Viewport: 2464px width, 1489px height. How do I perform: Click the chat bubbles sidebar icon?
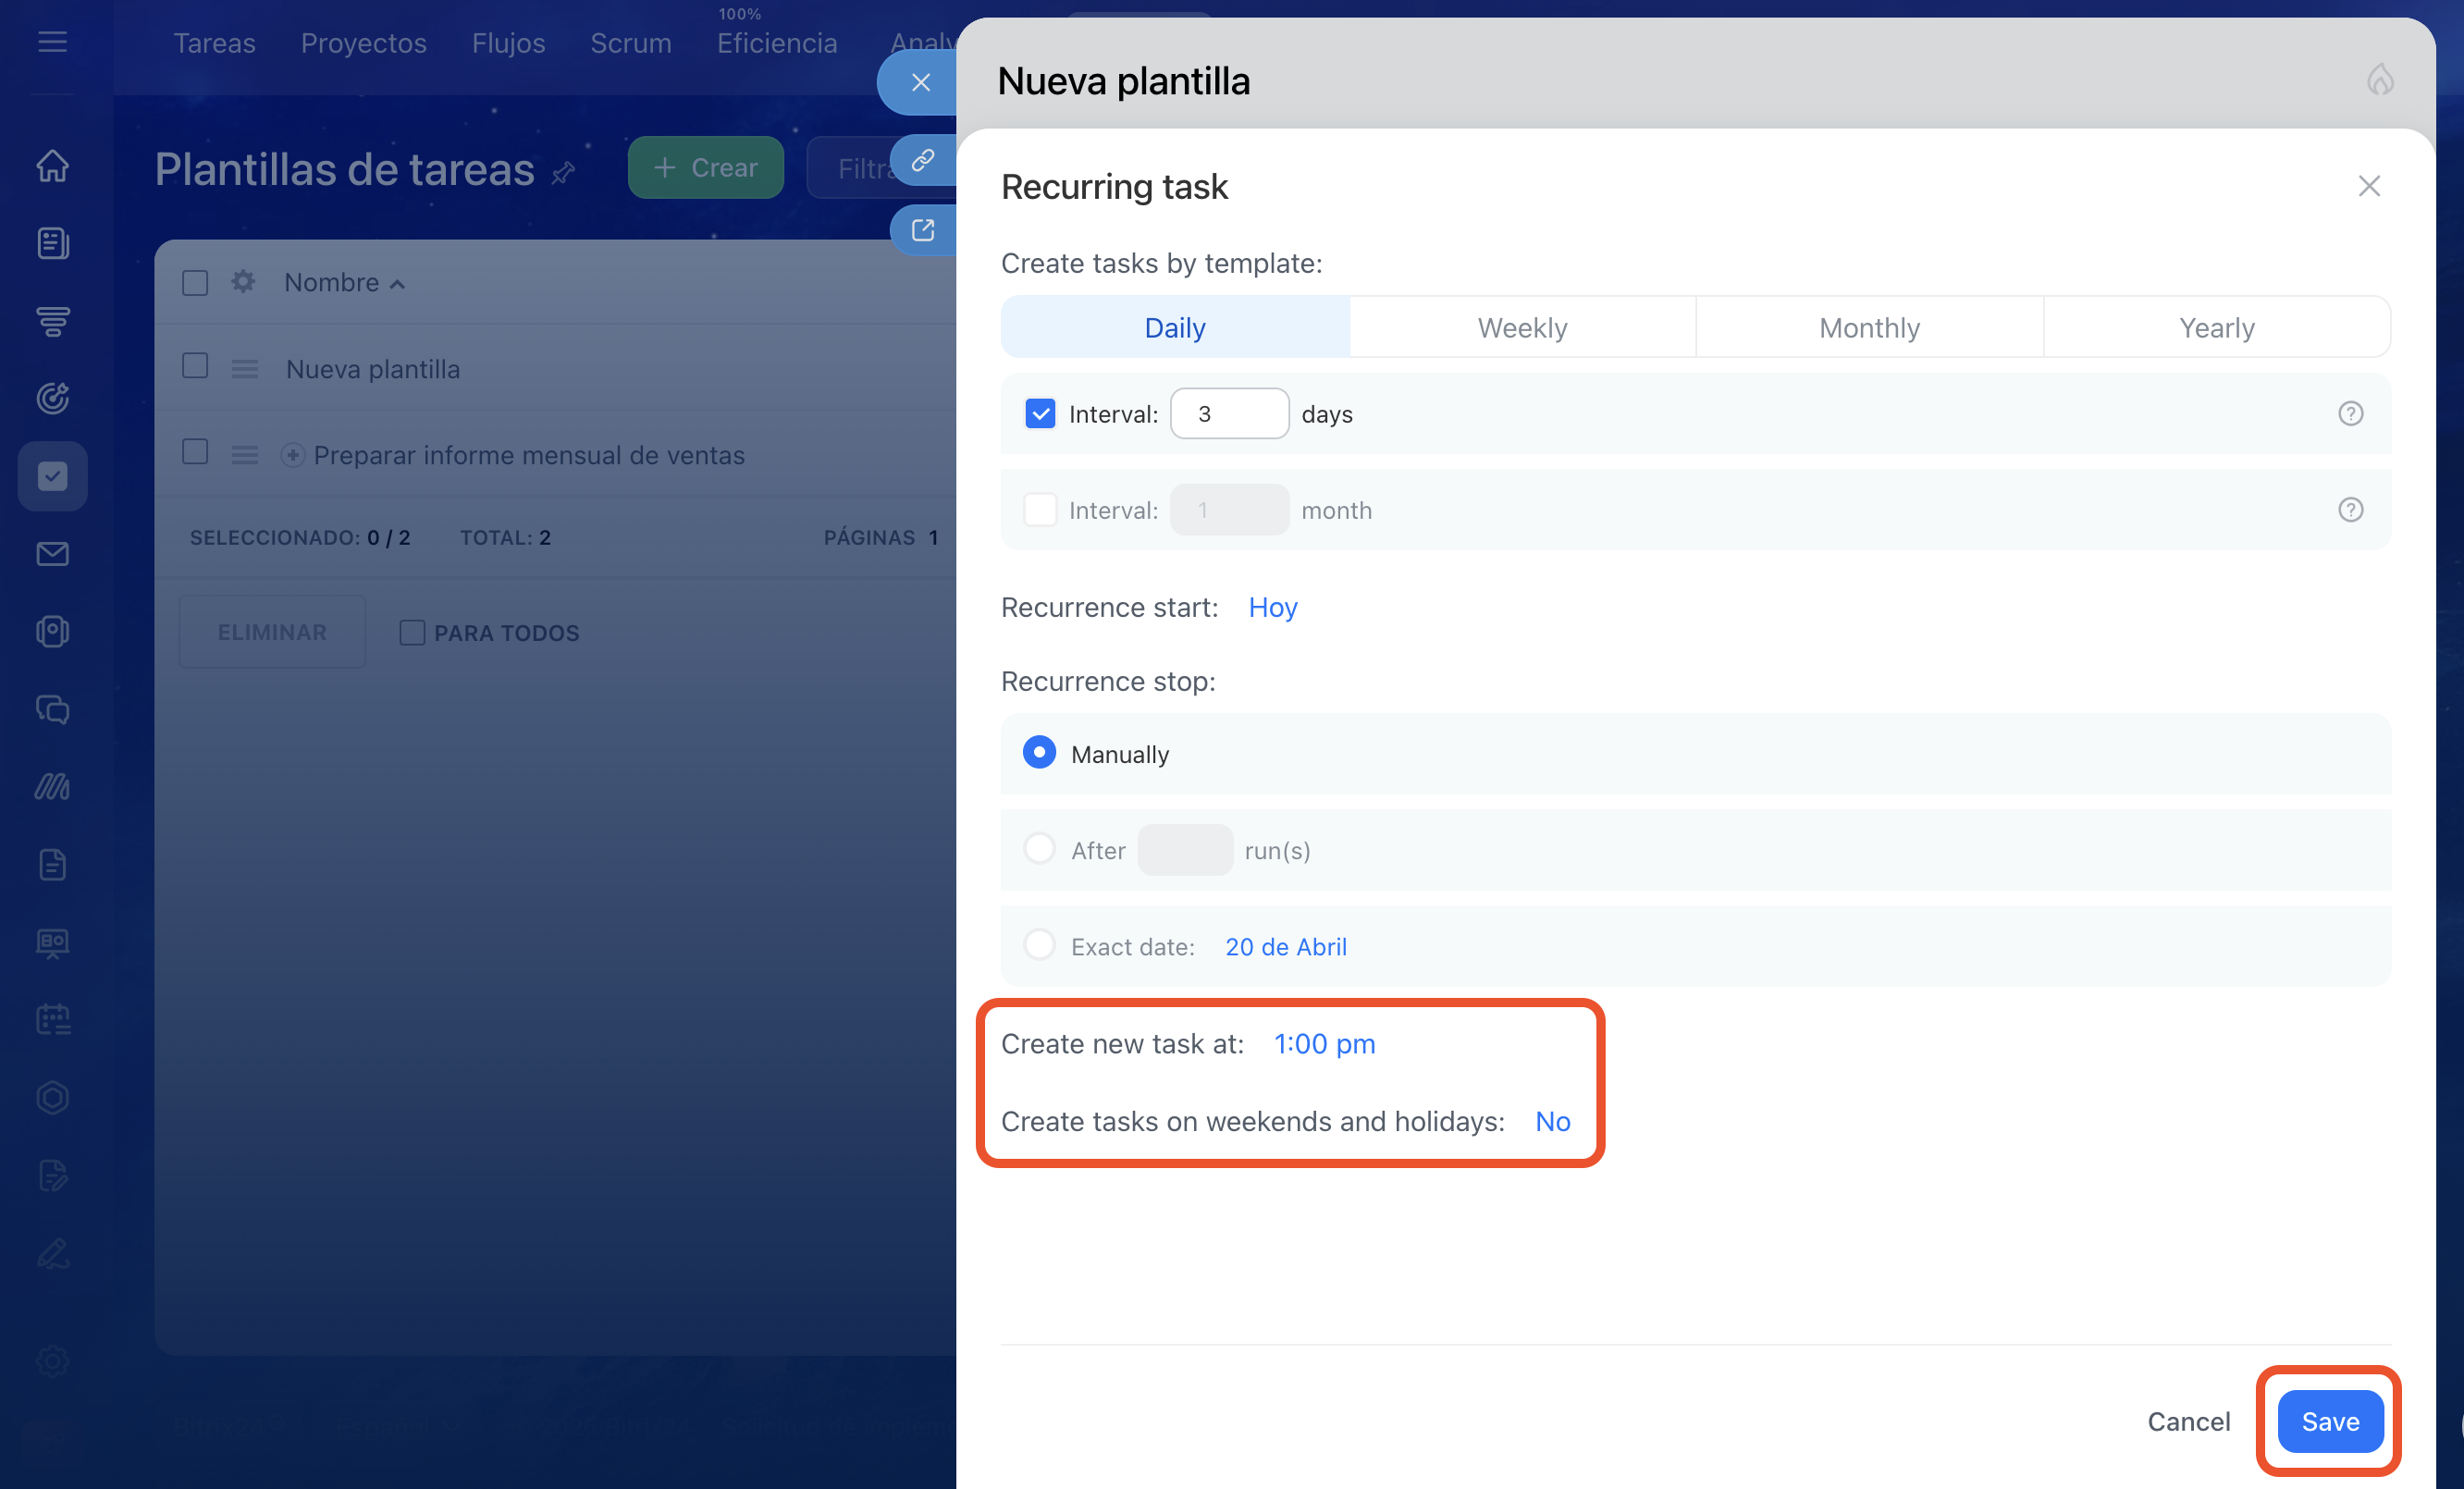pos(52,709)
